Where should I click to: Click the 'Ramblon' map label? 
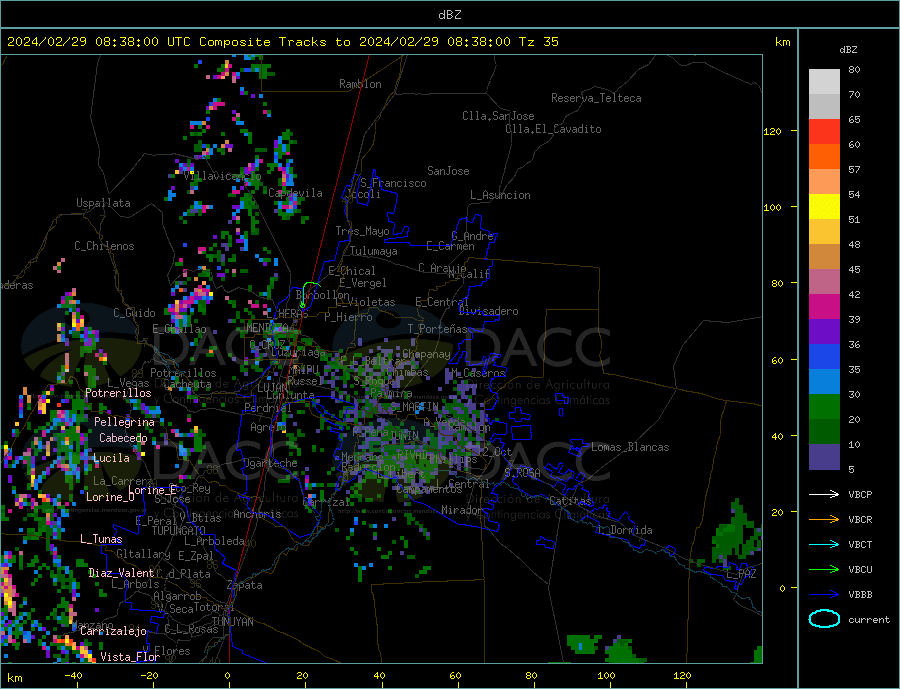360,84
